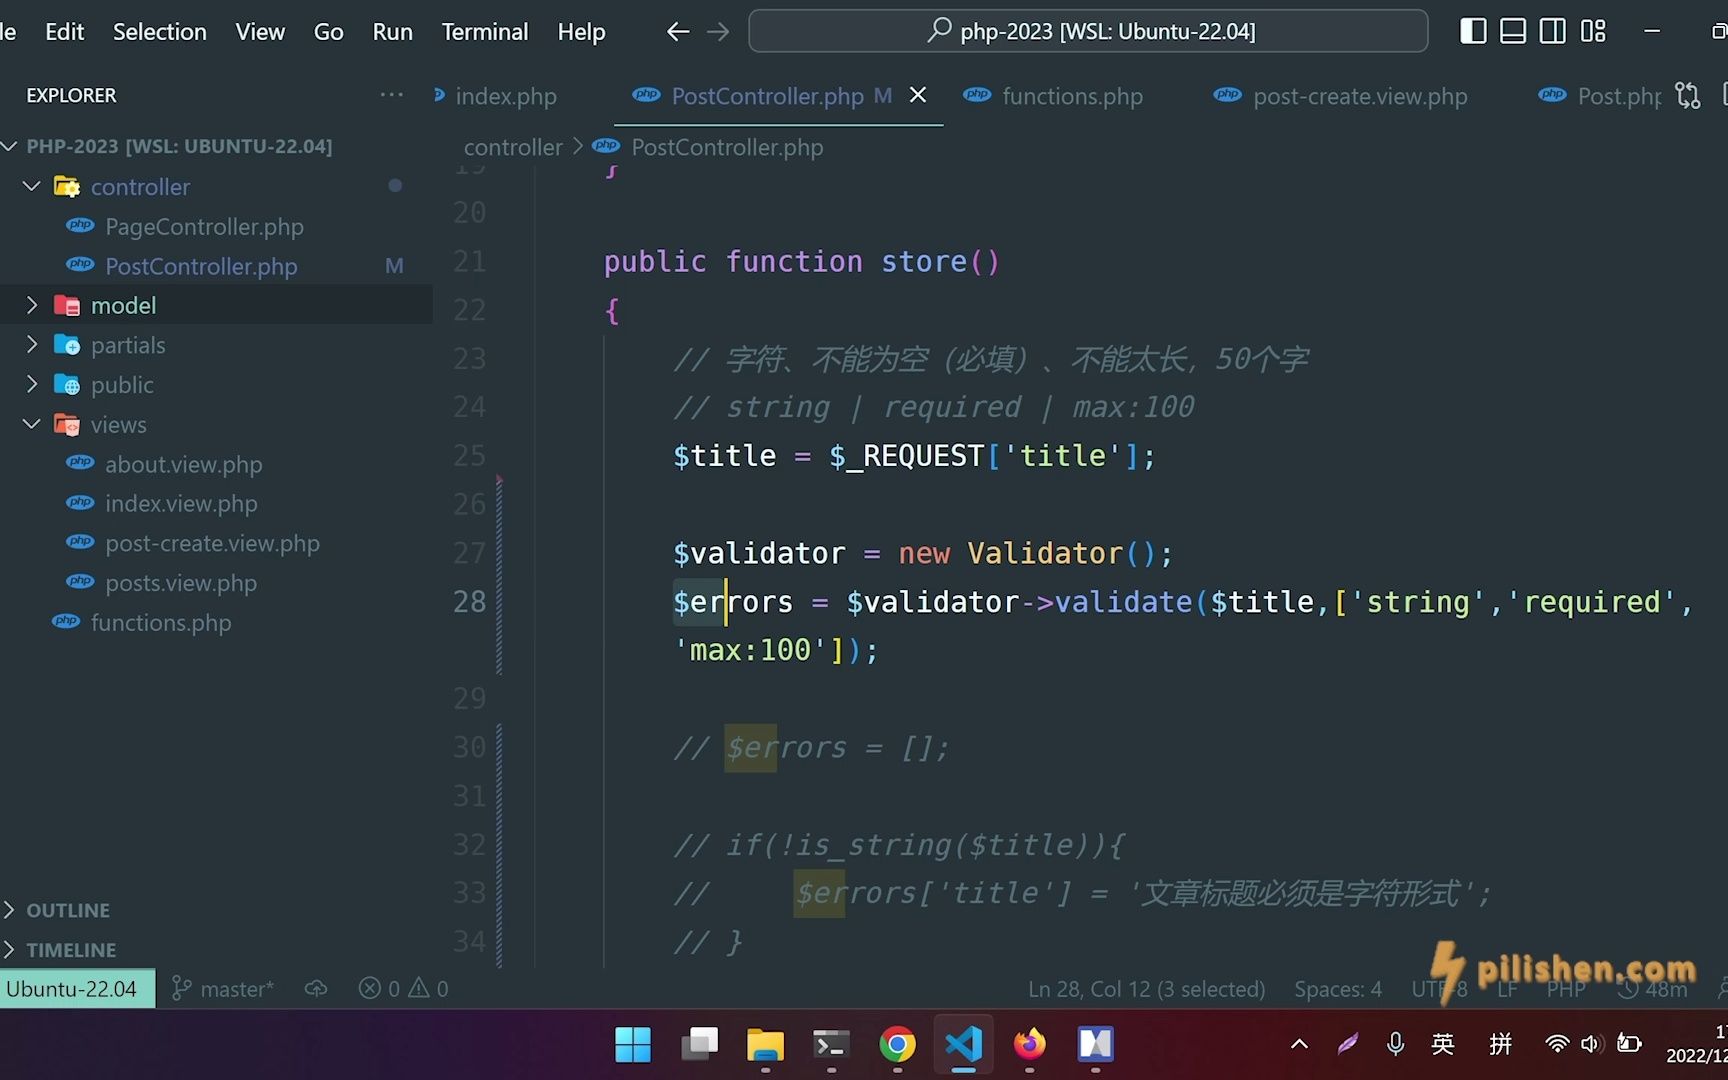This screenshot has height=1080, width=1728.
Task: Toggle the bottom panel
Action: click(x=1512, y=31)
